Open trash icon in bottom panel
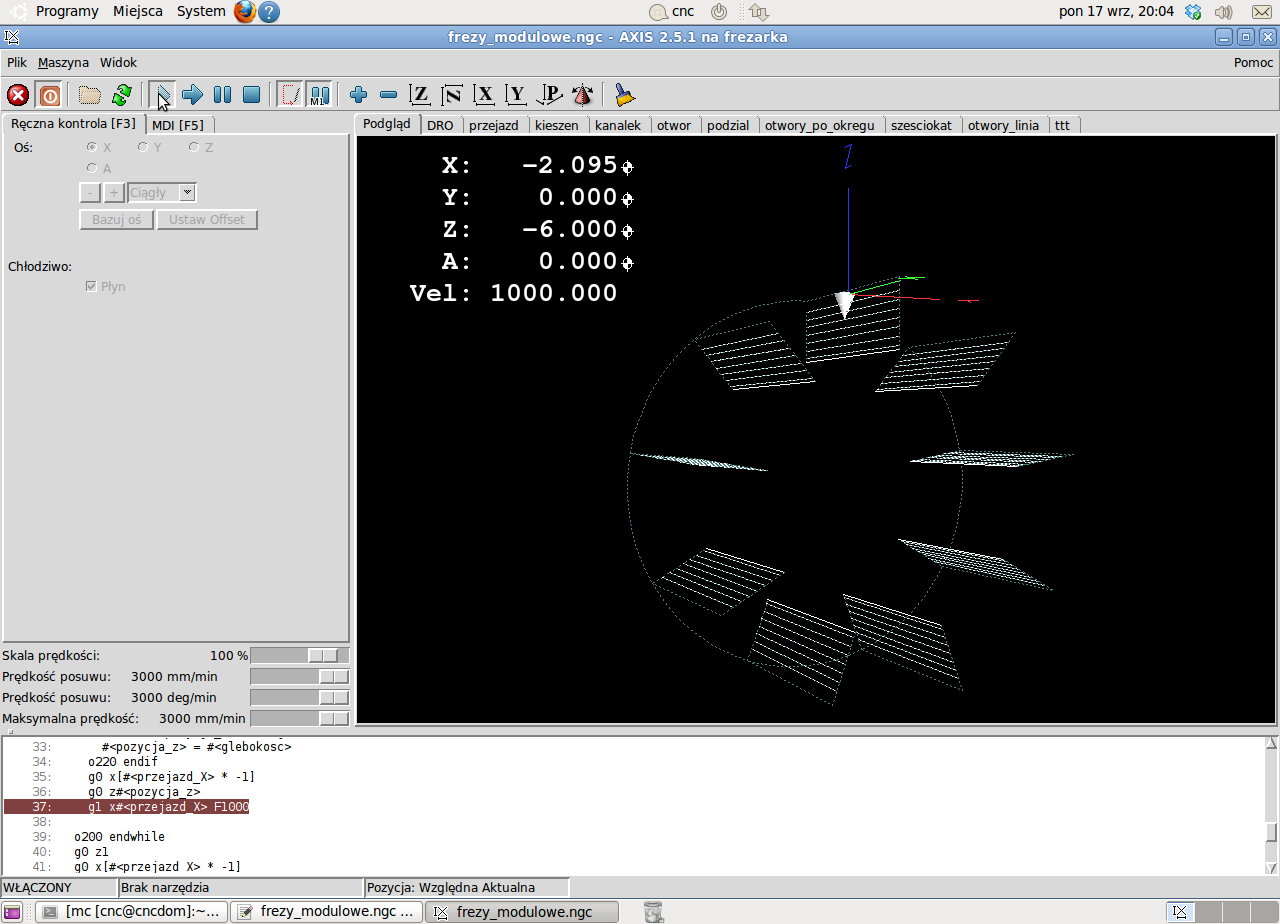This screenshot has width=1280, height=924. pyautogui.click(x=653, y=911)
